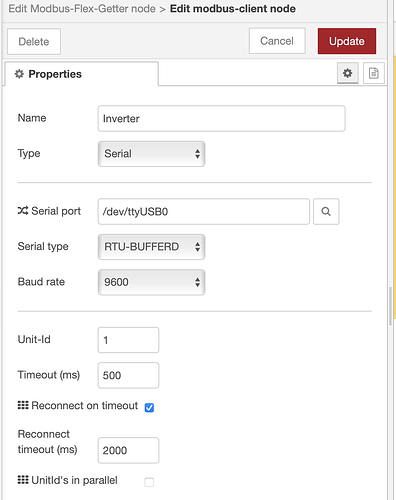Open node settings gear icon
396x500 pixels.
347,73
